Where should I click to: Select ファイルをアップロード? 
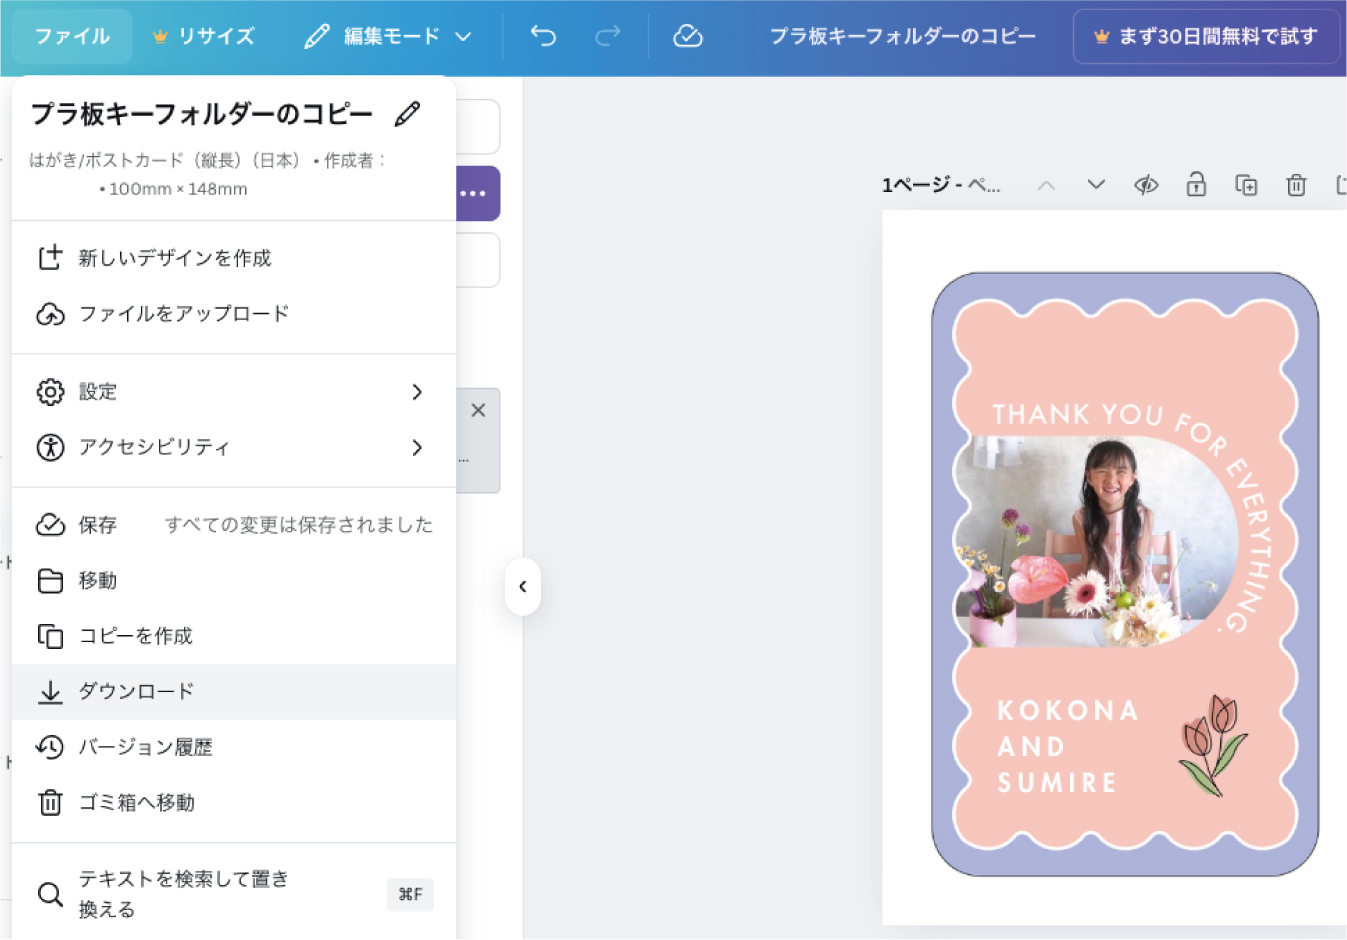(x=234, y=314)
